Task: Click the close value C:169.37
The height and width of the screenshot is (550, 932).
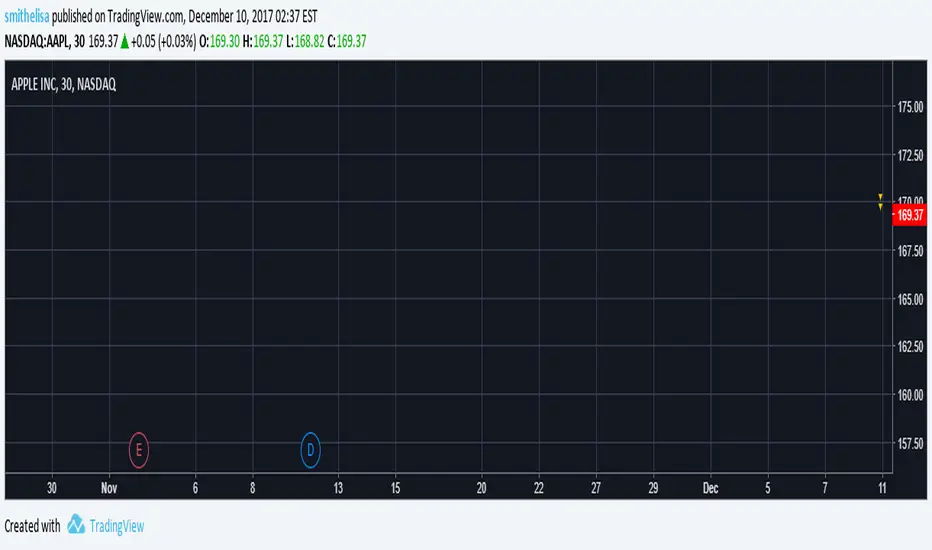Action: [x=347, y=41]
